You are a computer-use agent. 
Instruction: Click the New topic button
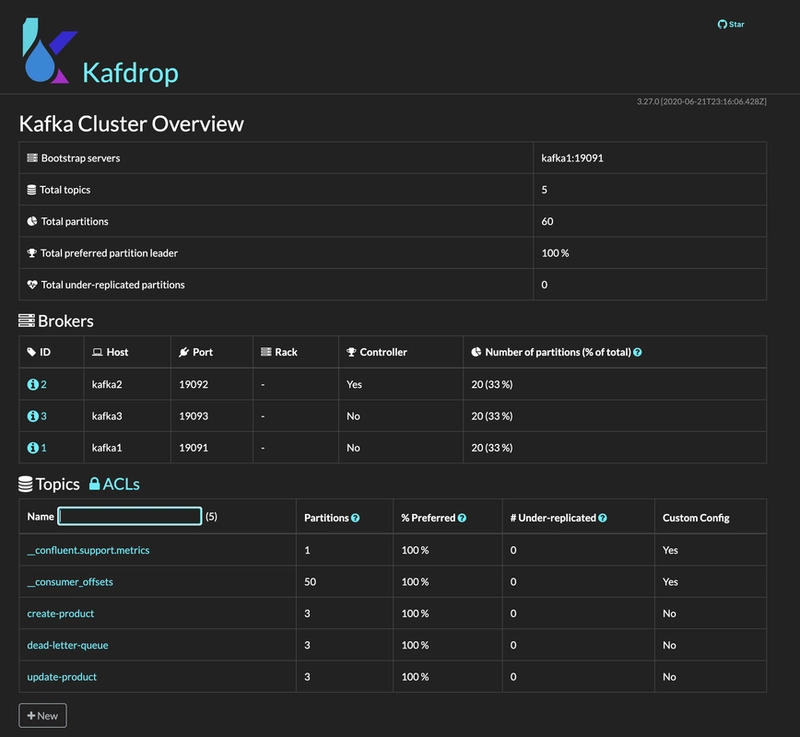pos(42,716)
